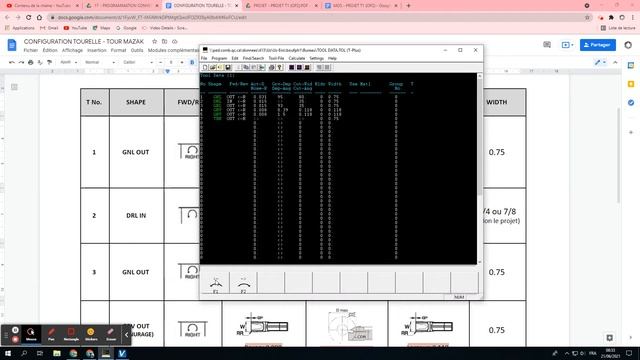
Task: Reload the browser page
Action: click(x=28, y=18)
